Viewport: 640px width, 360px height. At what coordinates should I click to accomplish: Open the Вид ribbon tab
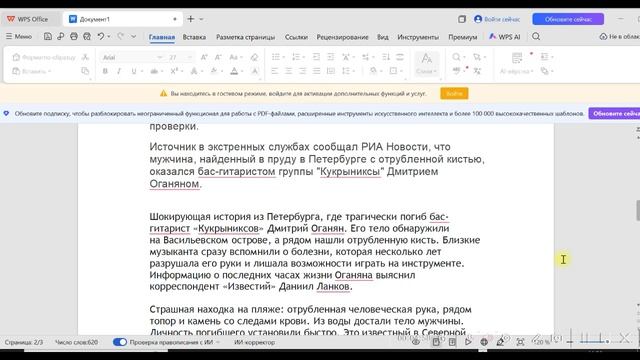[382, 37]
